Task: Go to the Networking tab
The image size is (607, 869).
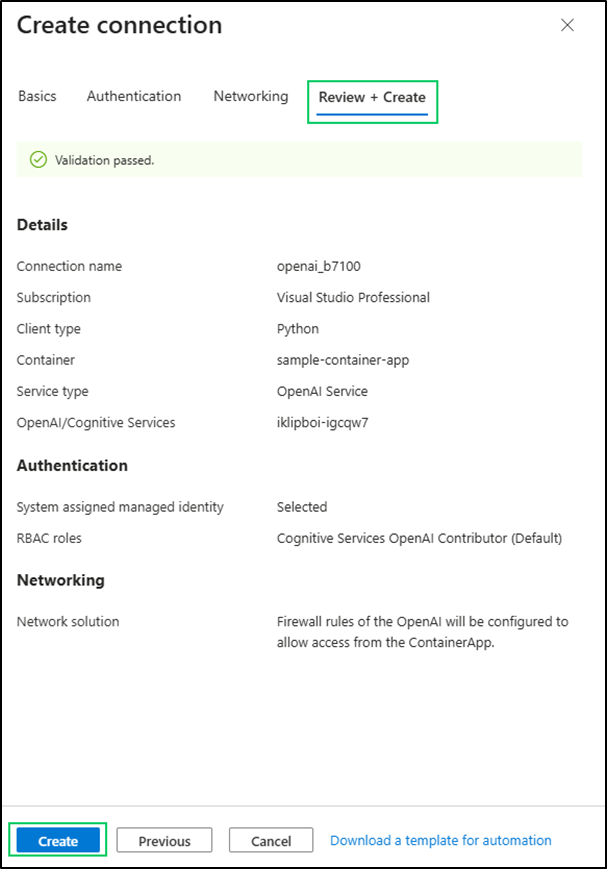Action: (x=250, y=97)
